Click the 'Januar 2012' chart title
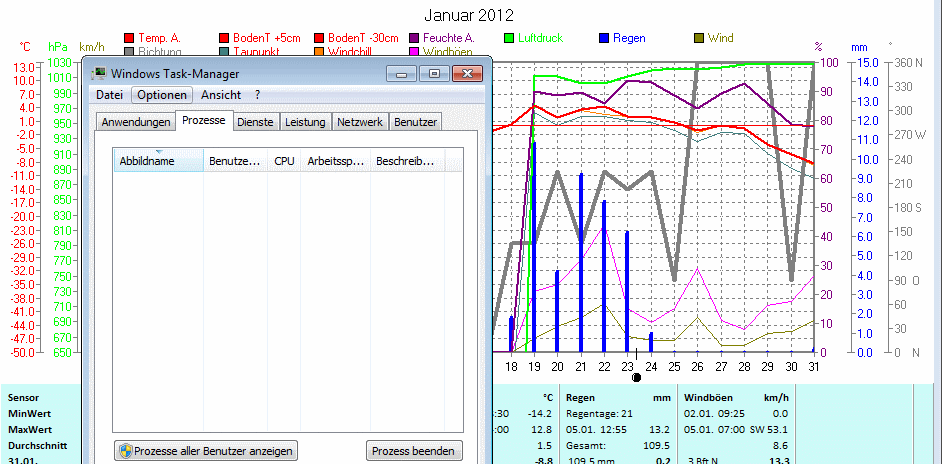 (469, 15)
